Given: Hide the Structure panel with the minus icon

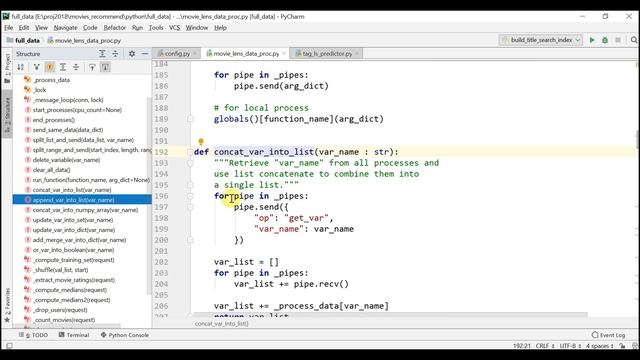Looking at the screenshot, I should tap(144, 53).
